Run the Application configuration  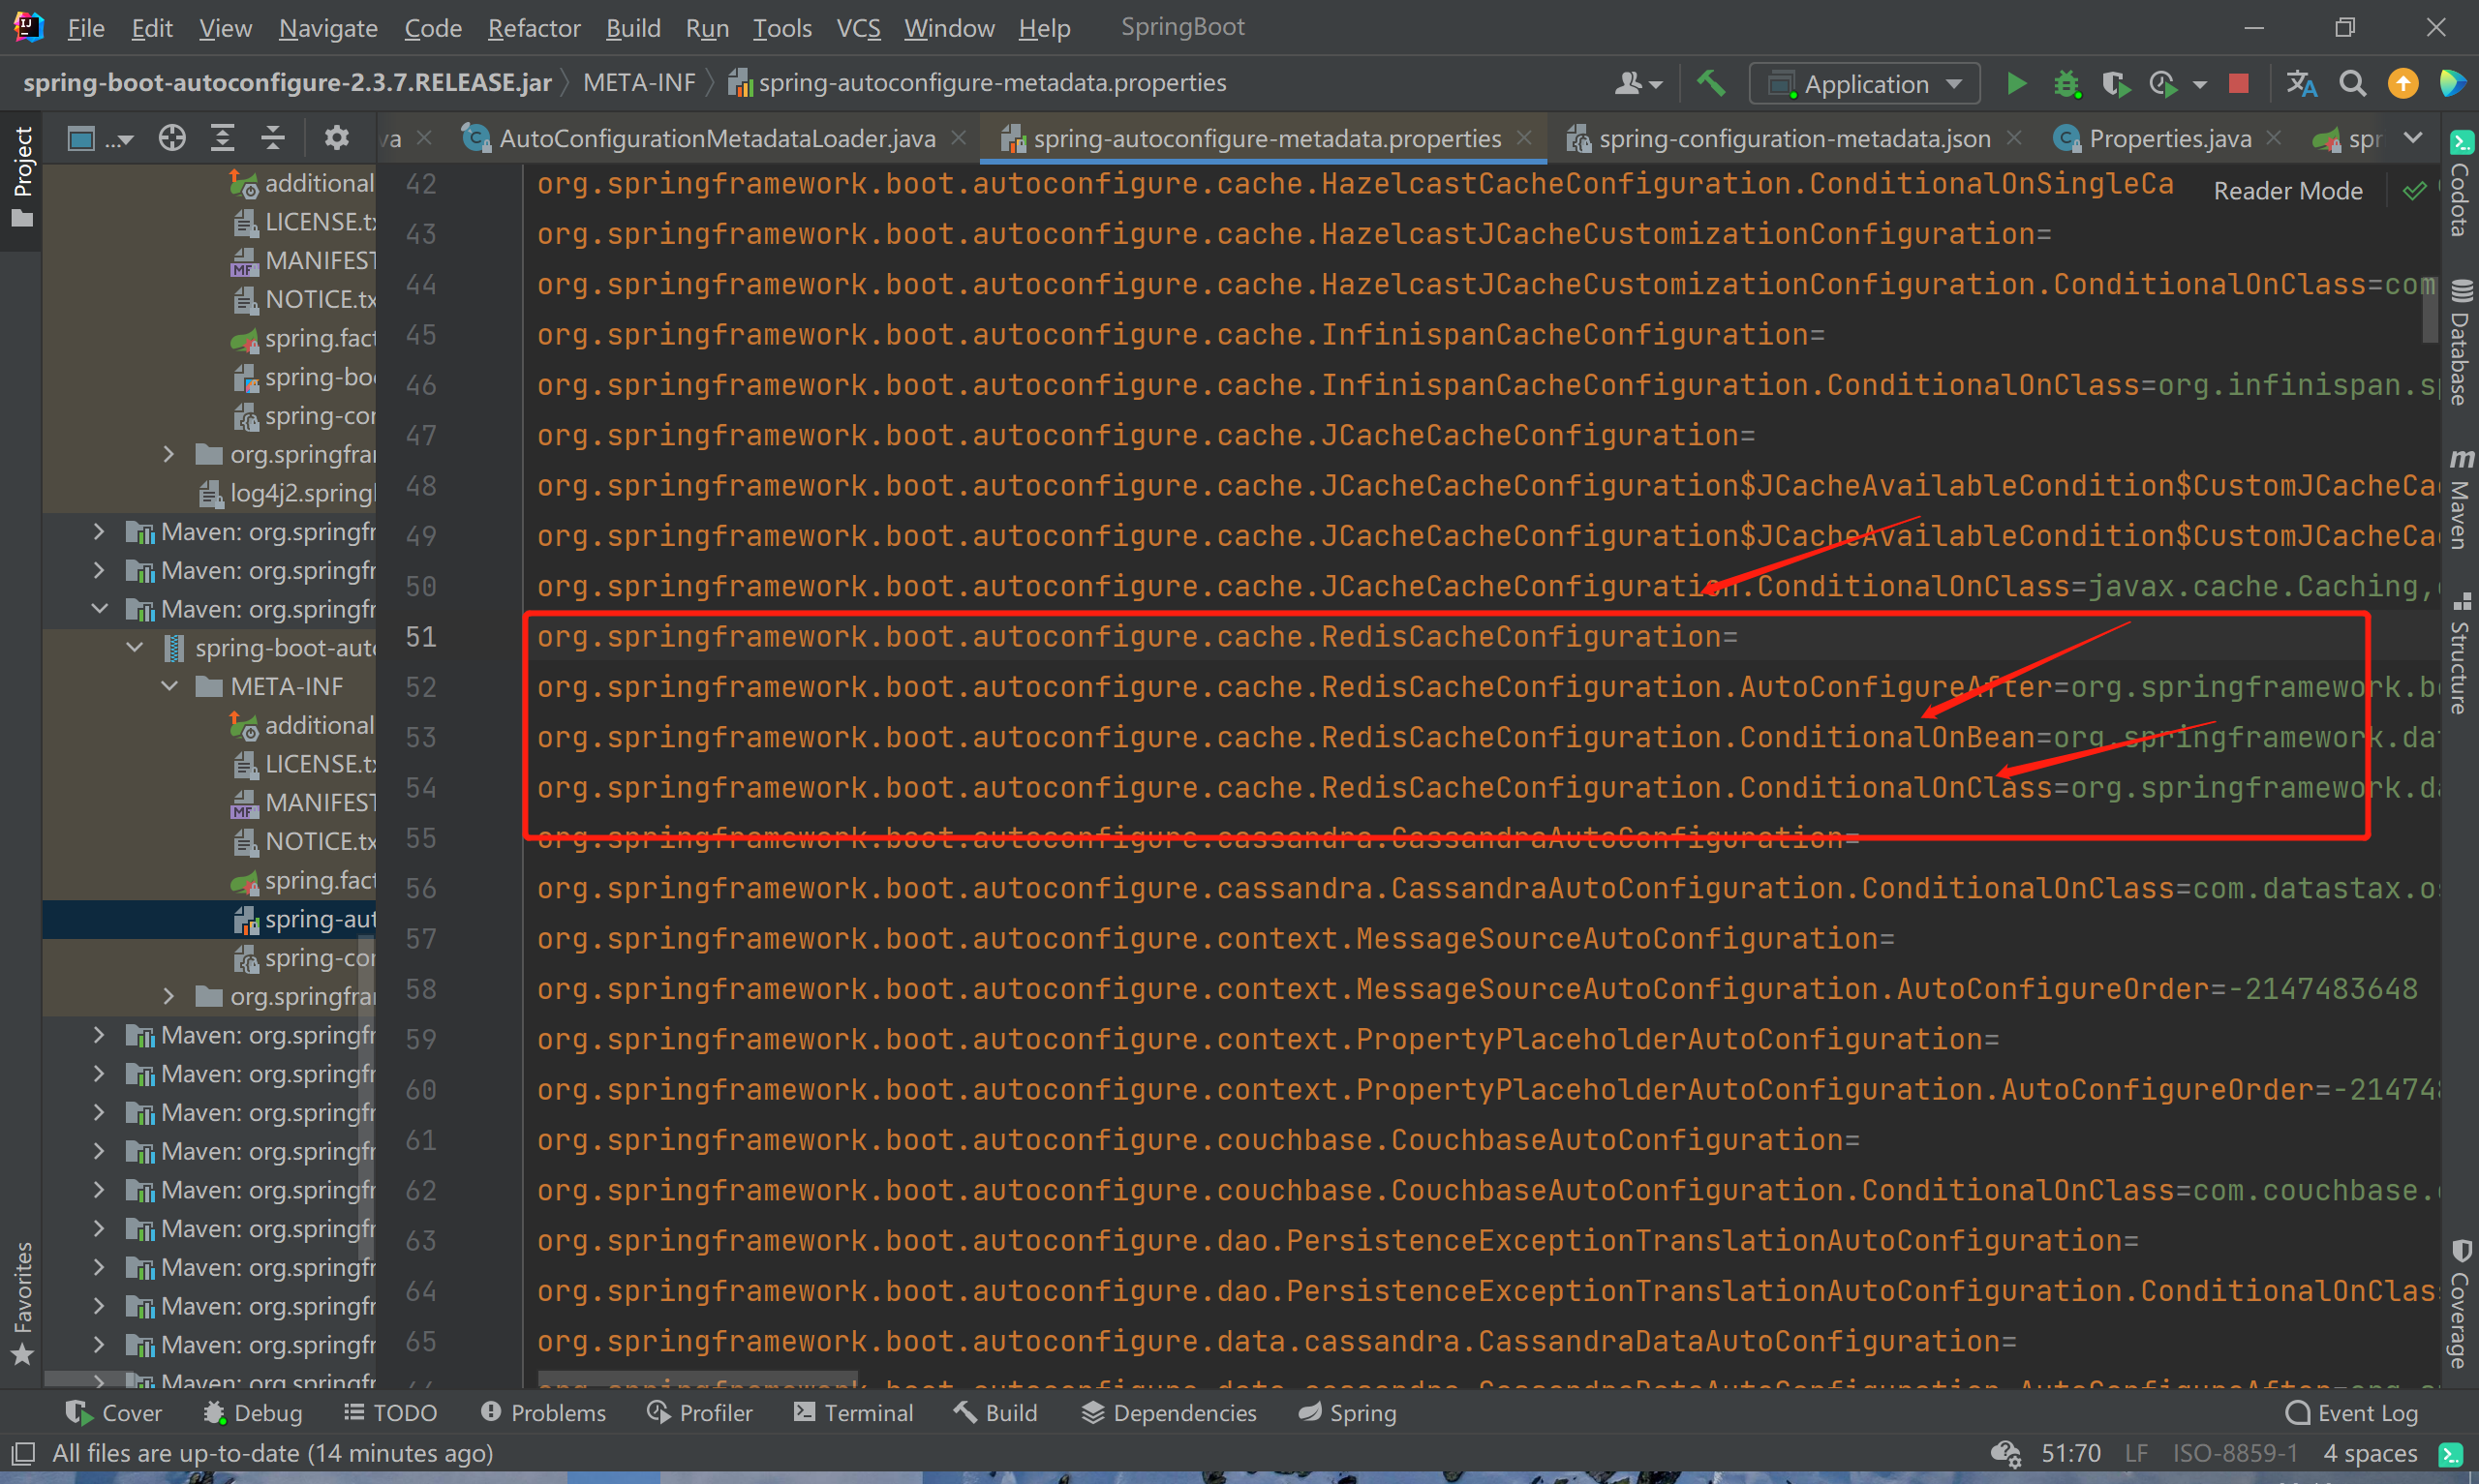(2017, 84)
